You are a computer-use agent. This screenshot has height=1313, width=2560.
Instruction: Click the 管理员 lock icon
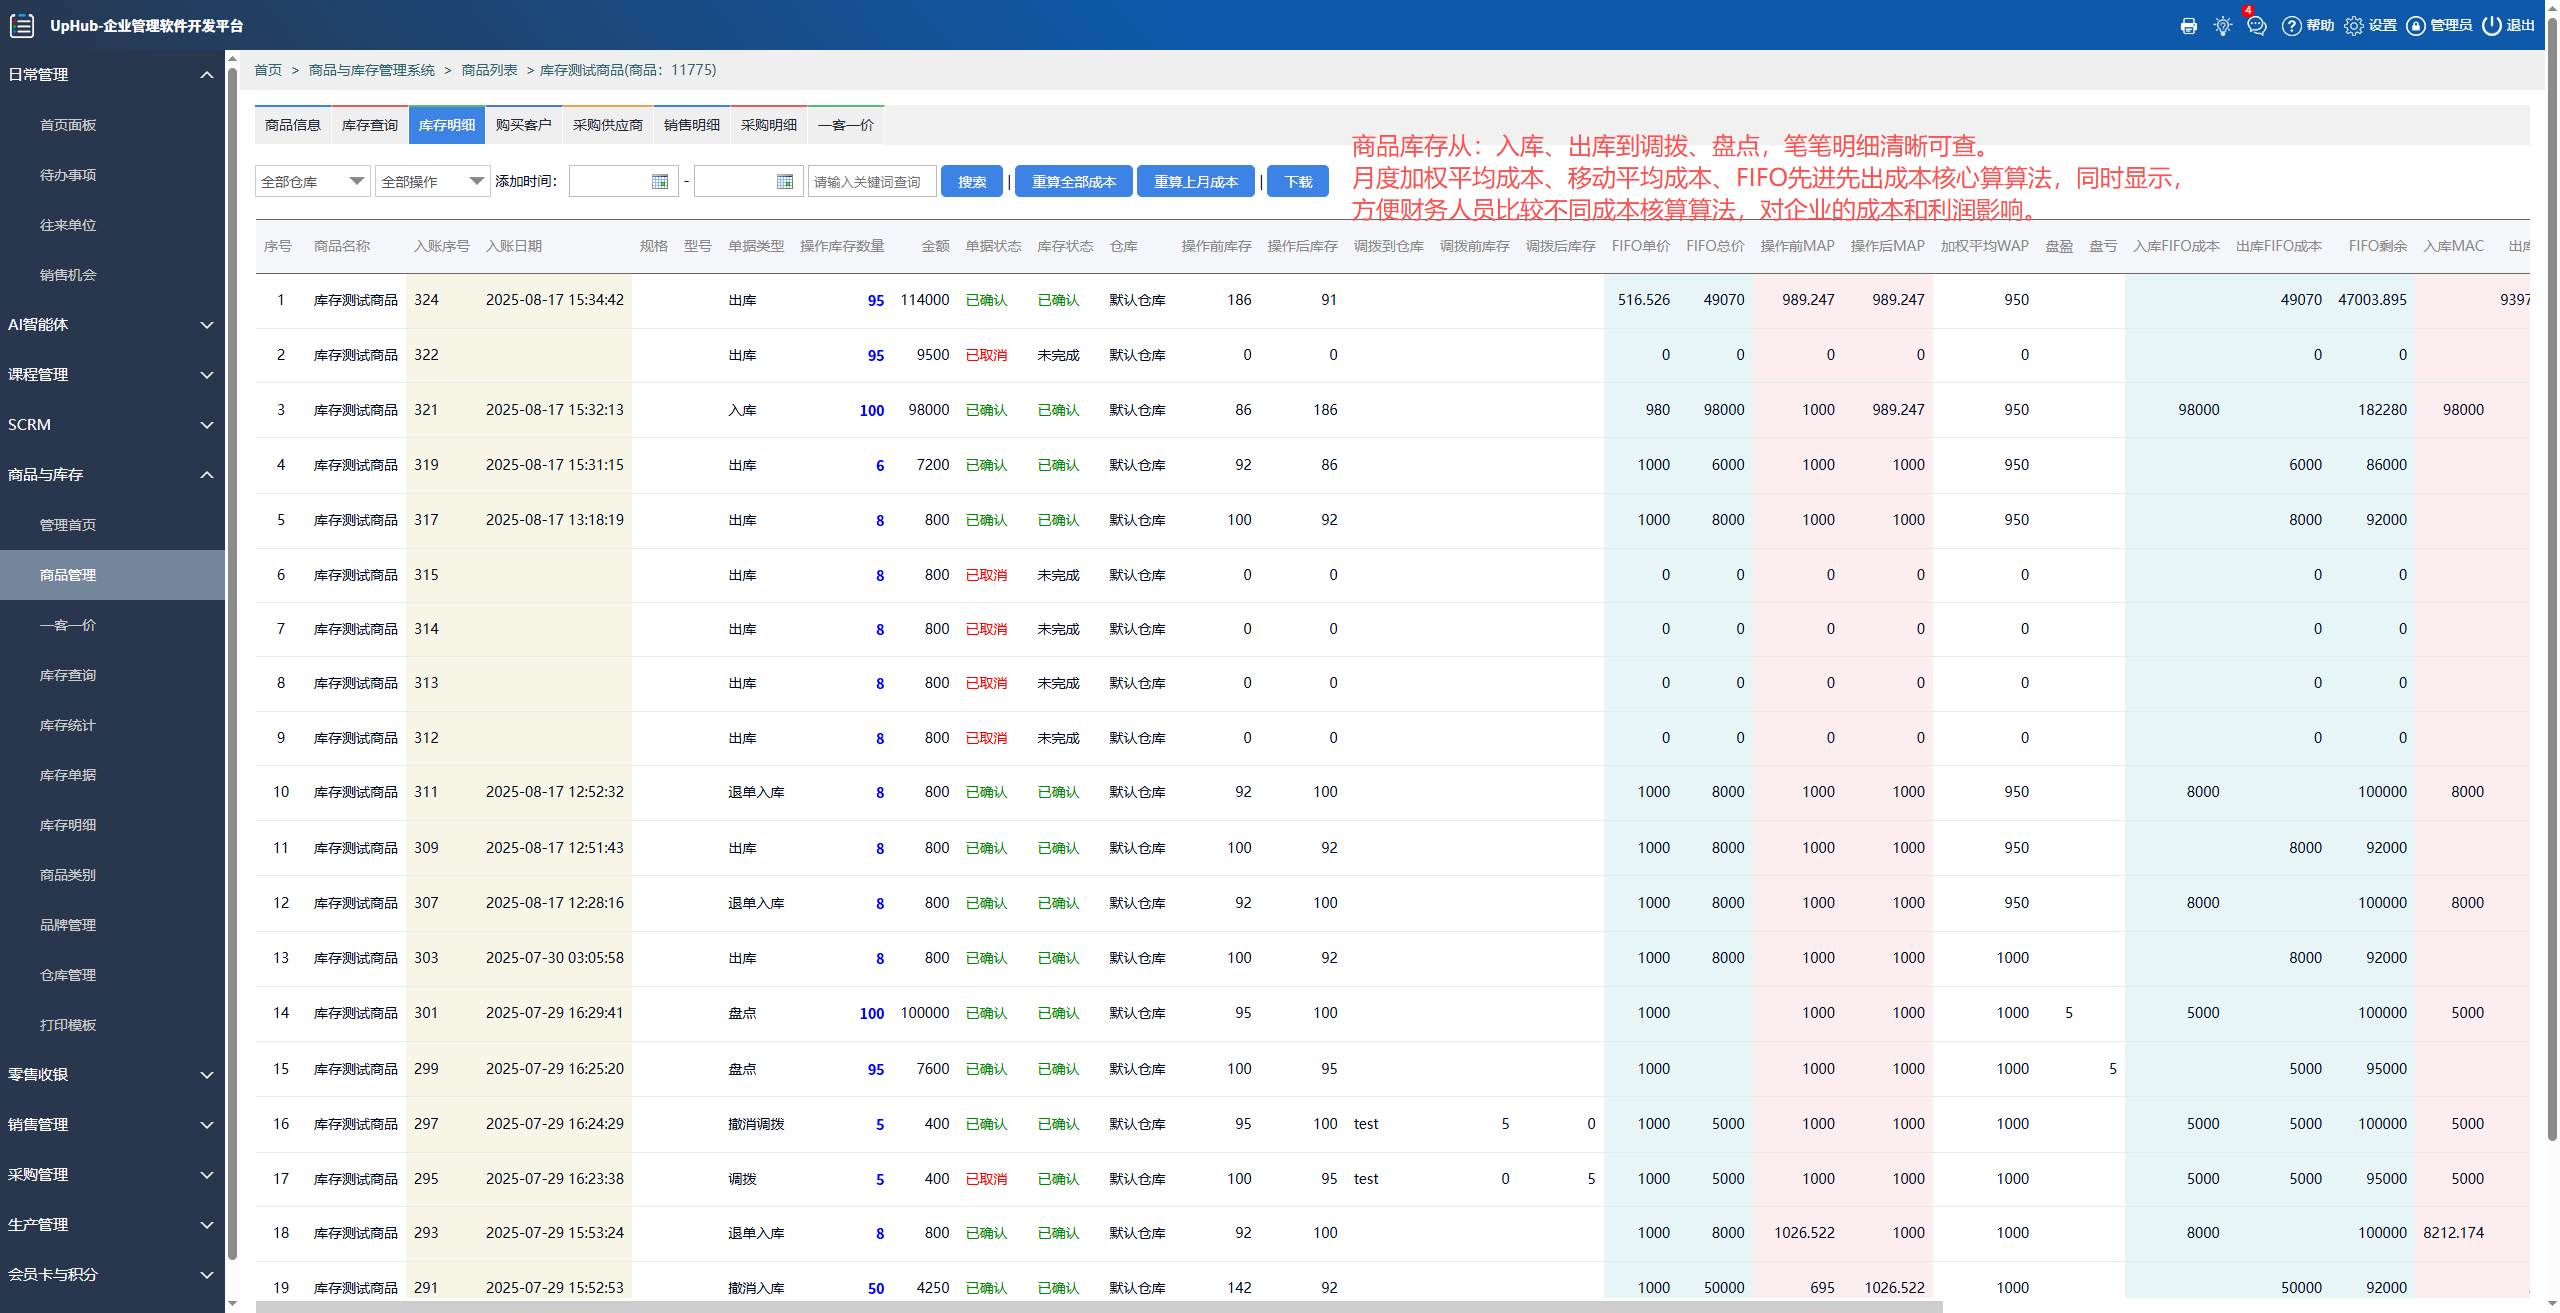coord(2416,26)
